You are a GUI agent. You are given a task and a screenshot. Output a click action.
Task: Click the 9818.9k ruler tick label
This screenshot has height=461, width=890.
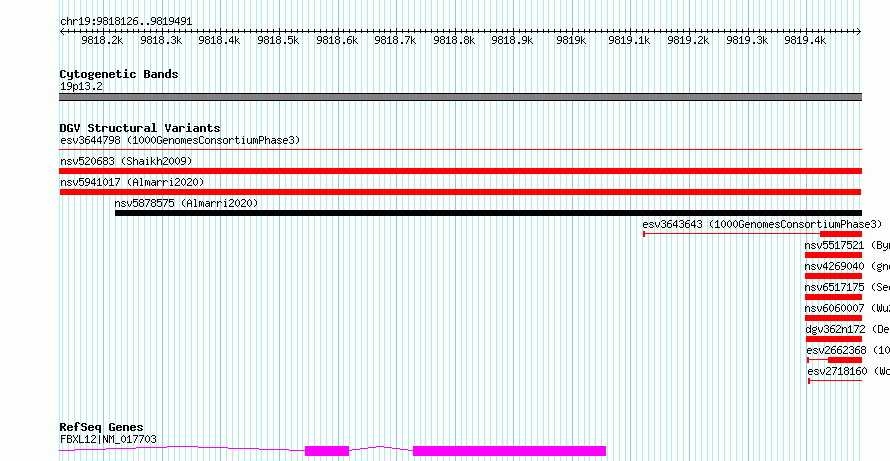point(513,40)
